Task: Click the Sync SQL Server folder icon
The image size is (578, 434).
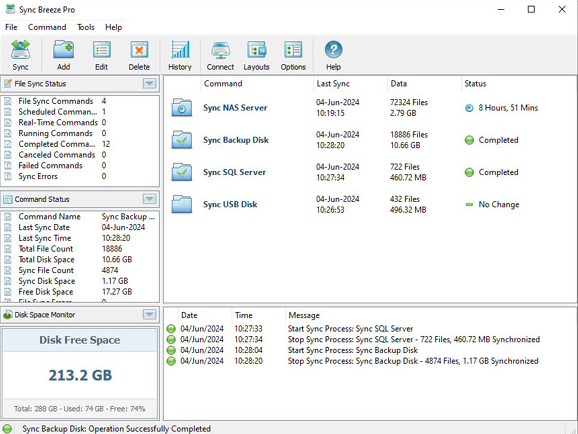Action: 181,172
